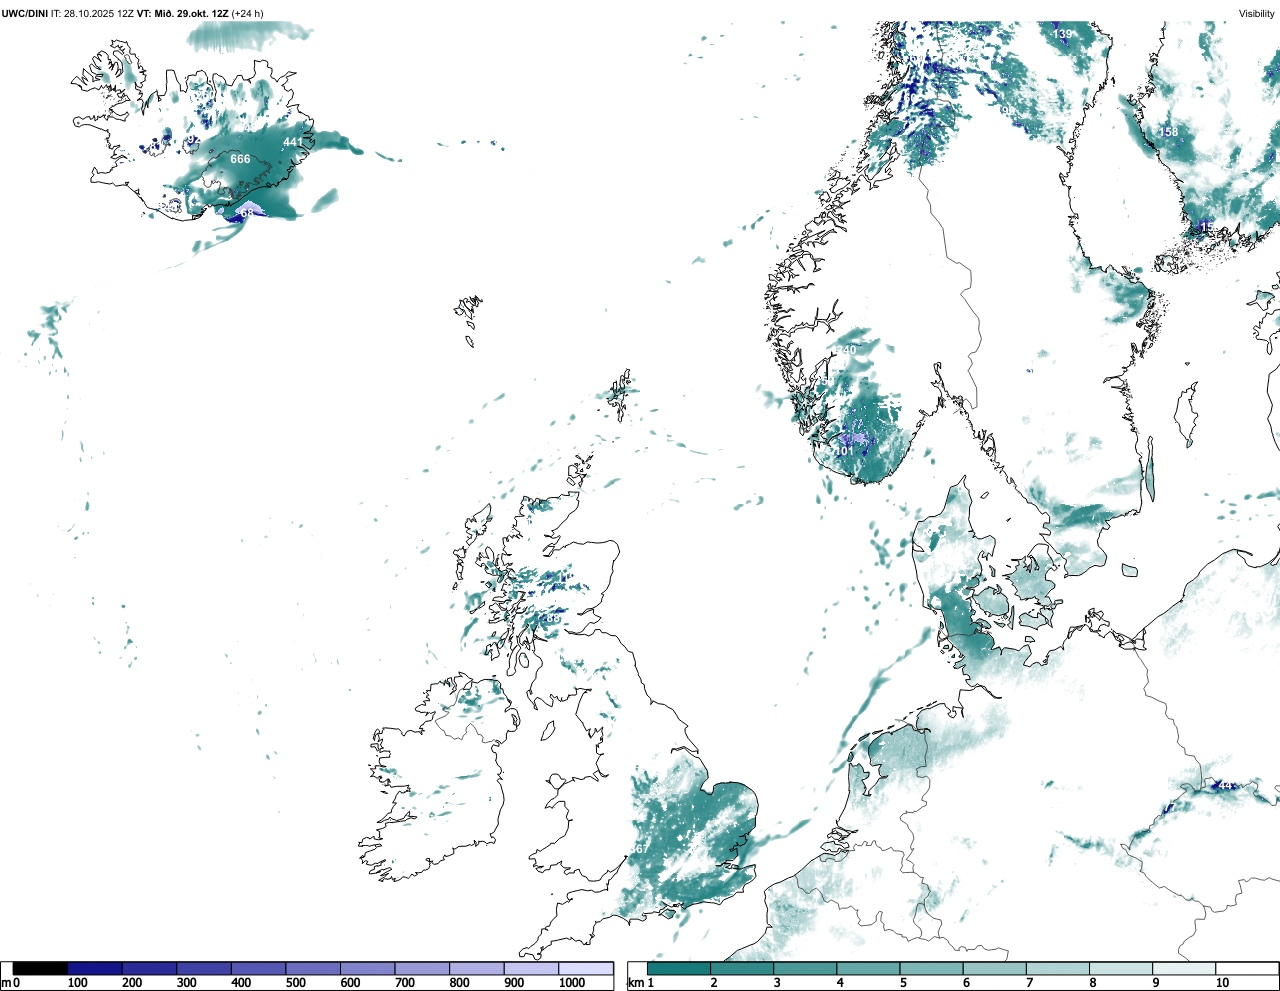Screen dimensions: 1280x991
Task: Click the "441" value over east Iceland
Action: click(293, 142)
